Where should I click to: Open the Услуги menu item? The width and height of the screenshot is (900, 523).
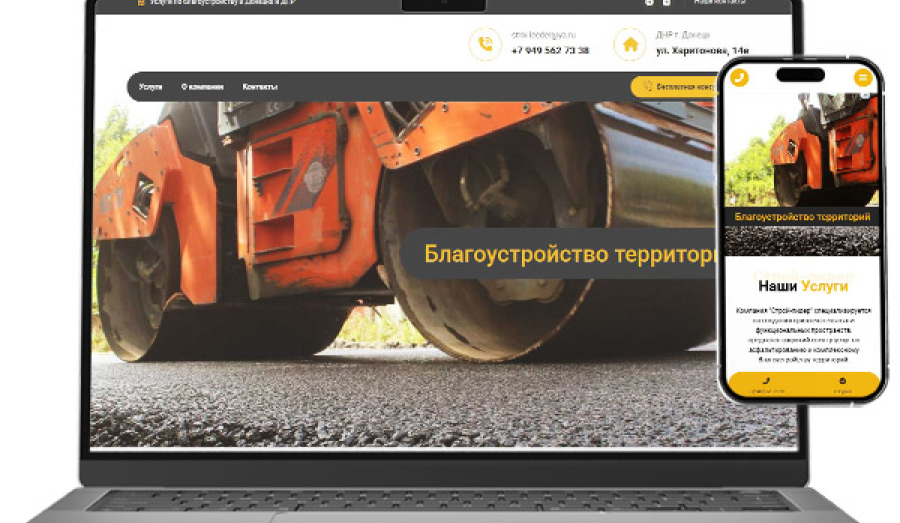[x=151, y=87]
